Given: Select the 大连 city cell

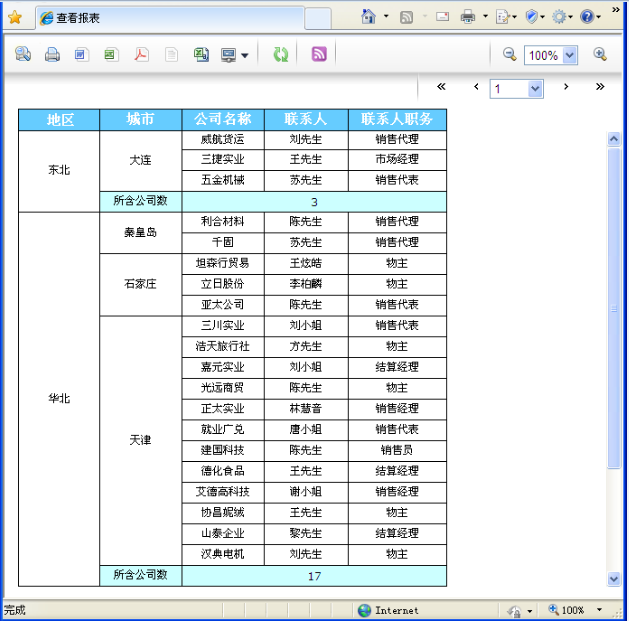Looking at the screenshot, I should [x=141, y=160].
